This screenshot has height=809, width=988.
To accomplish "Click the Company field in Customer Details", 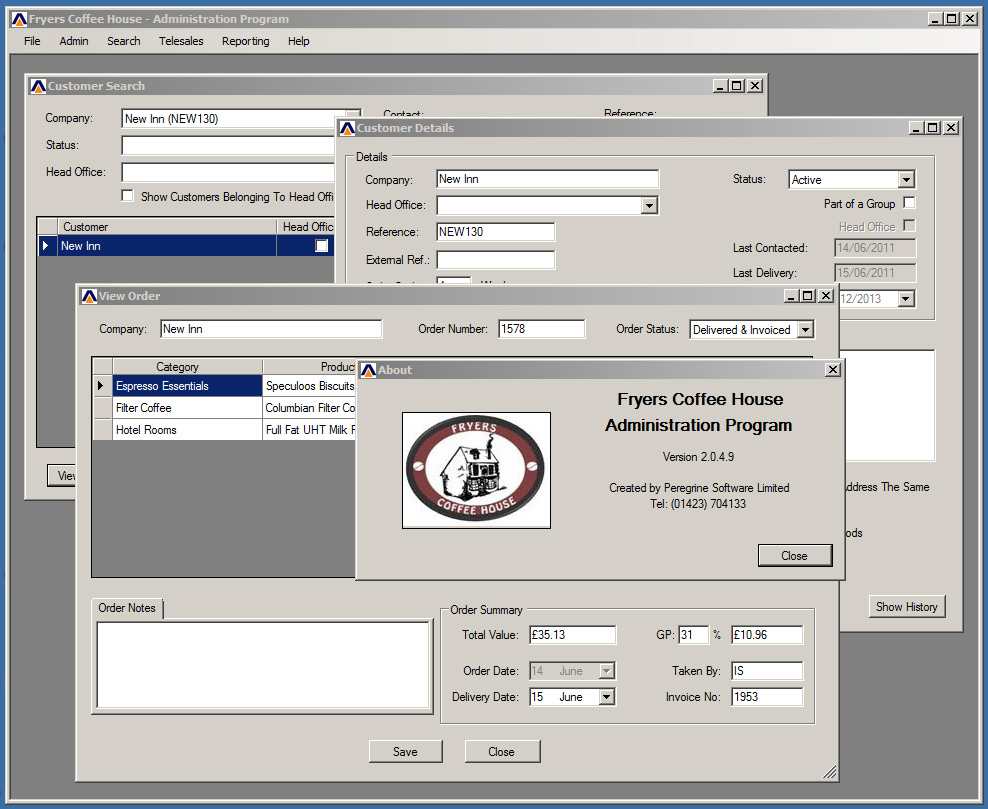I will coord(548,179).
